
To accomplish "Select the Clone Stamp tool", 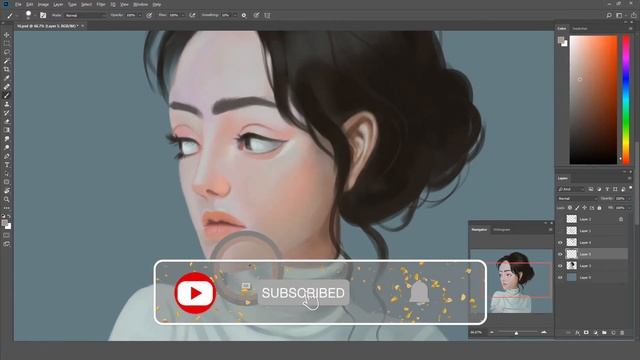I will coord(7,104).
